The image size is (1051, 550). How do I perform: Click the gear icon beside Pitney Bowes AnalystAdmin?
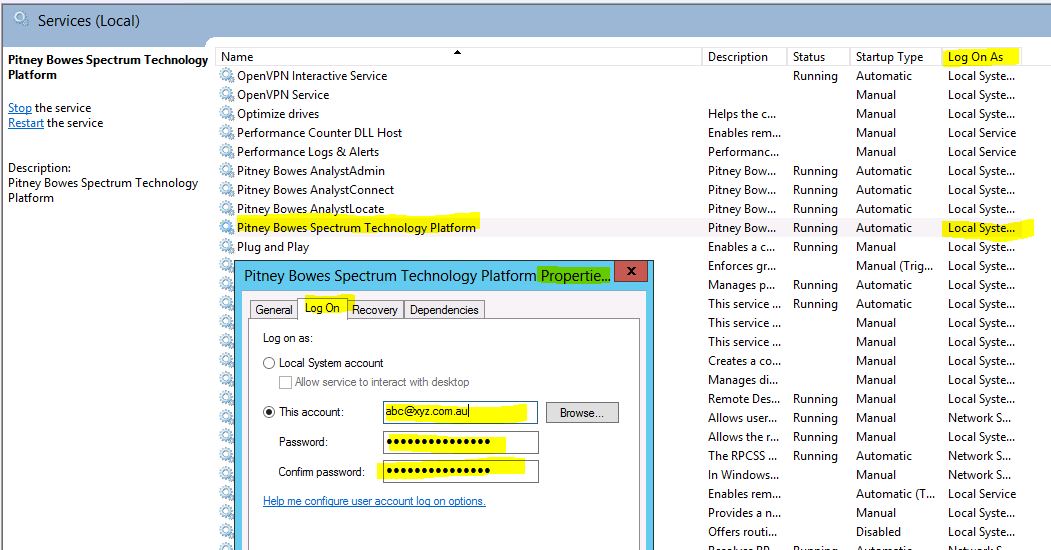coord(227,170)
